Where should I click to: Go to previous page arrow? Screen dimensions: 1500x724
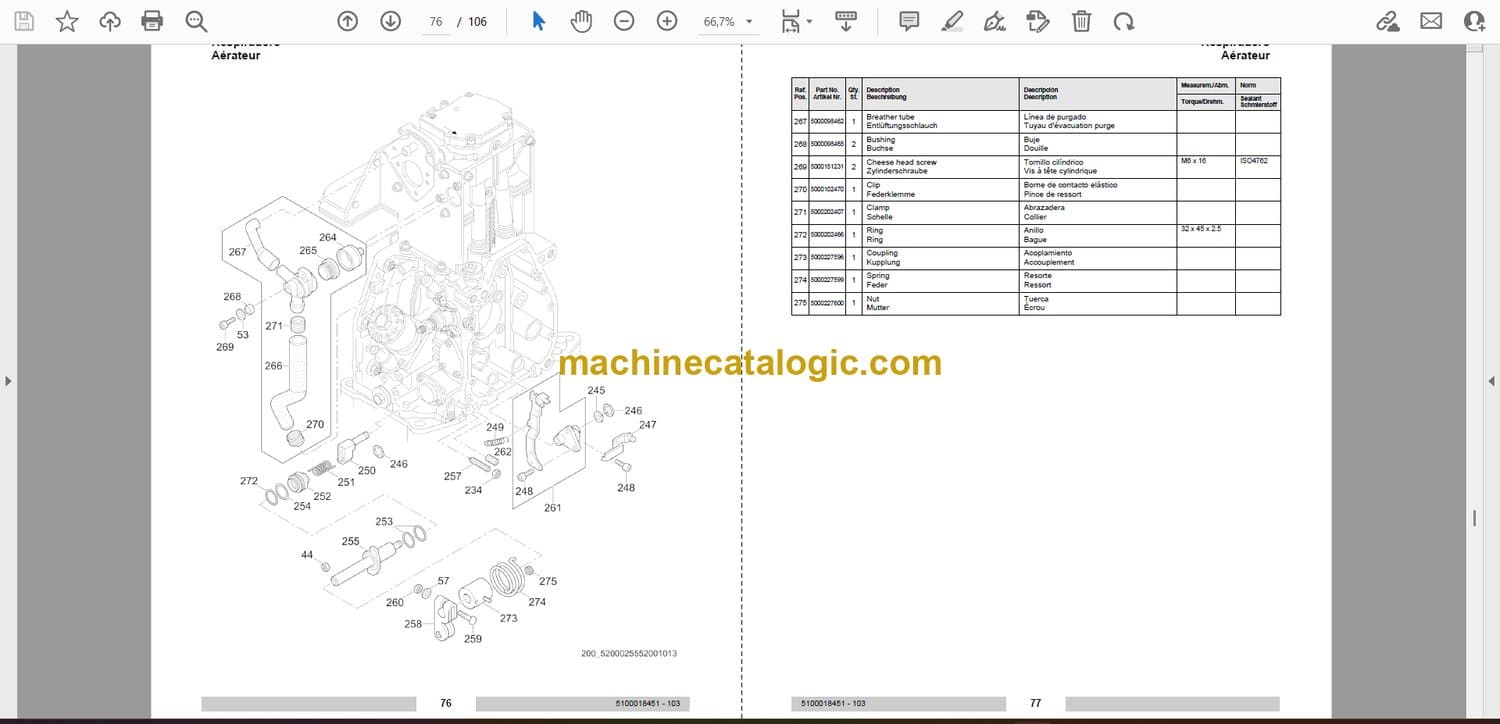(347, 21)
